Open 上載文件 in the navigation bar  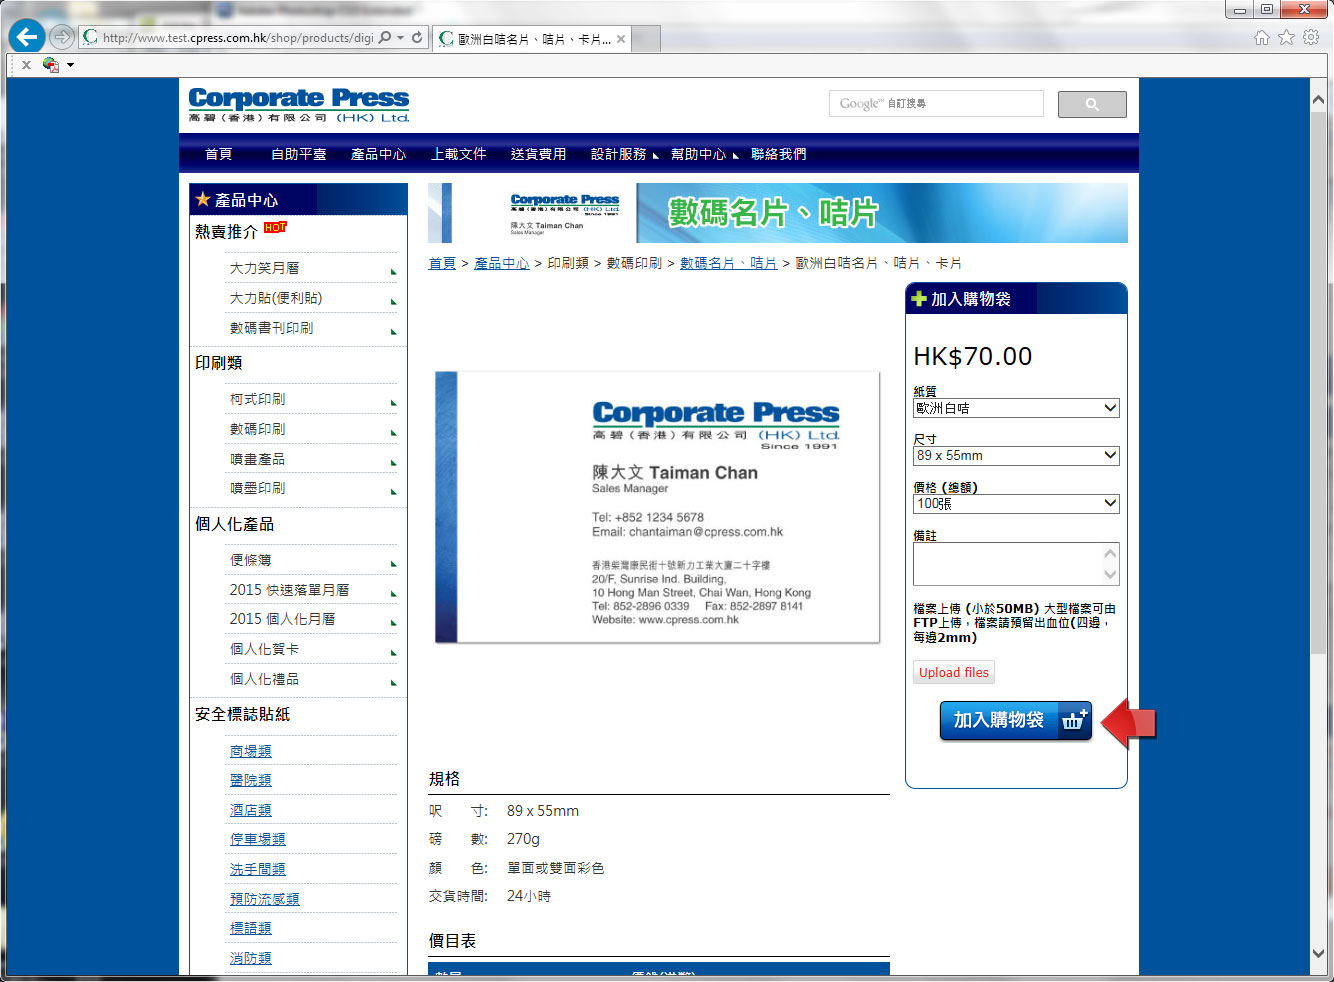pyautogui.click(x=458, y=154)
